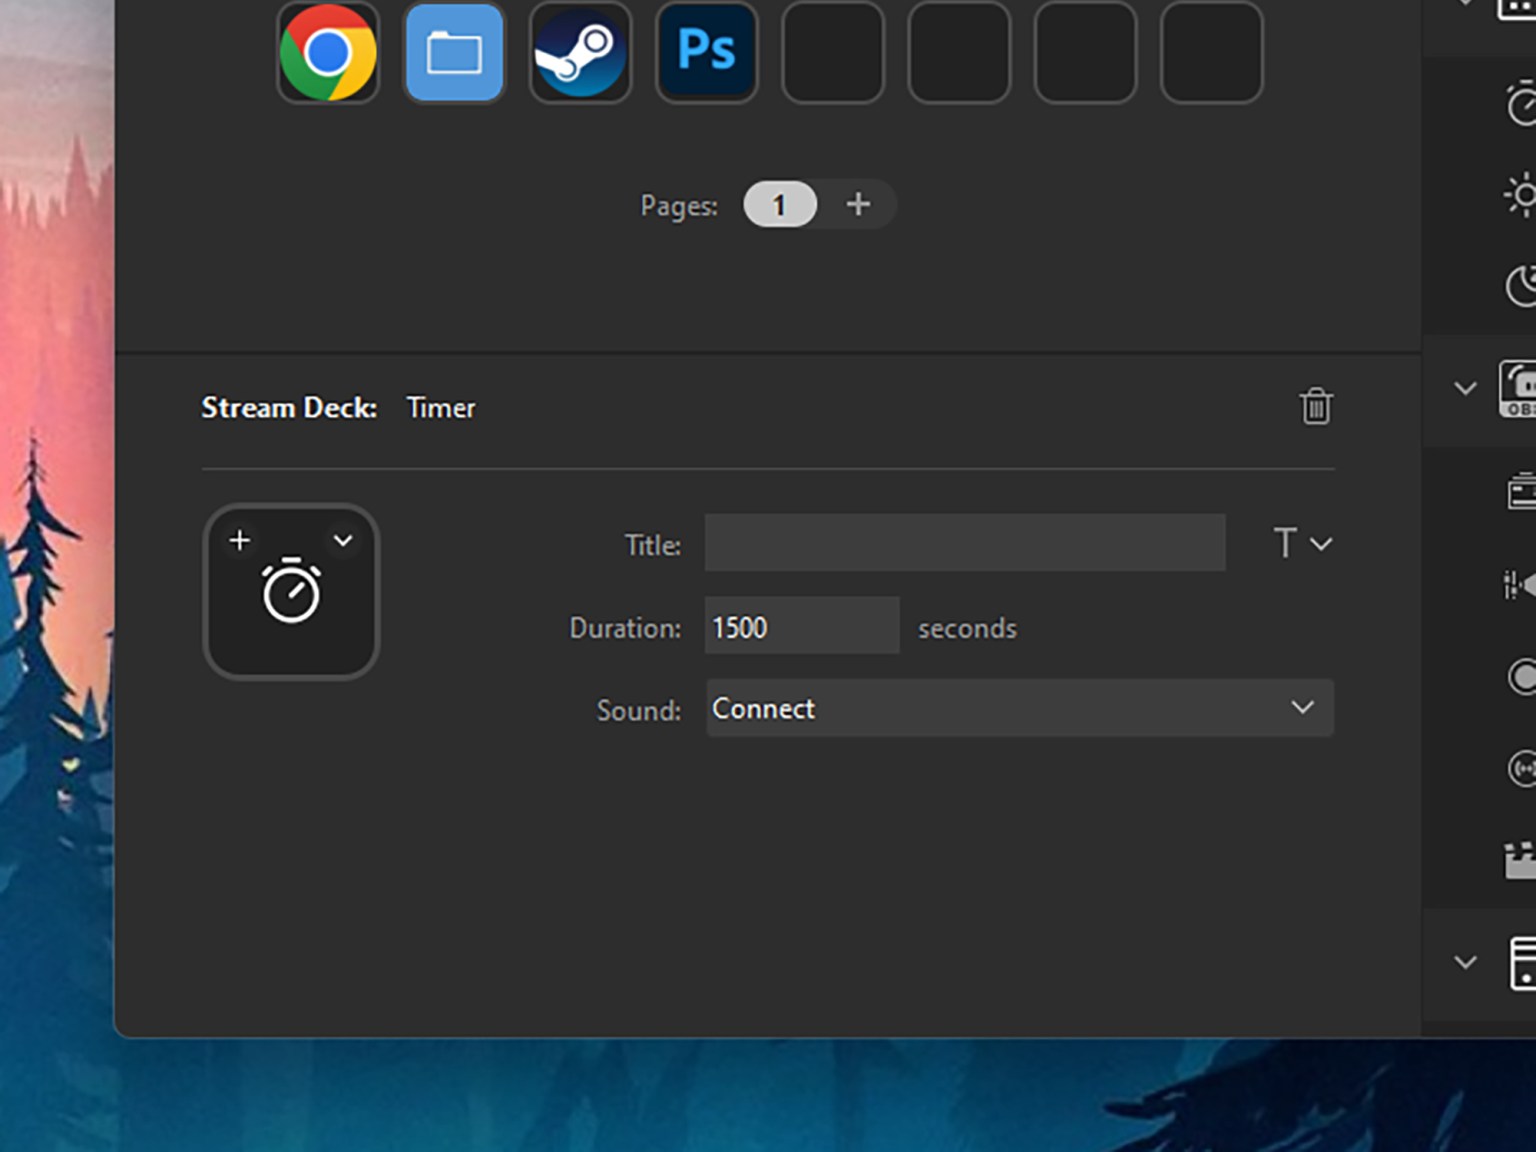This screenshot has width=1536, height=1152.
Task: Select the Photoshop key on the Stream Deck
Action: point(706,52)
